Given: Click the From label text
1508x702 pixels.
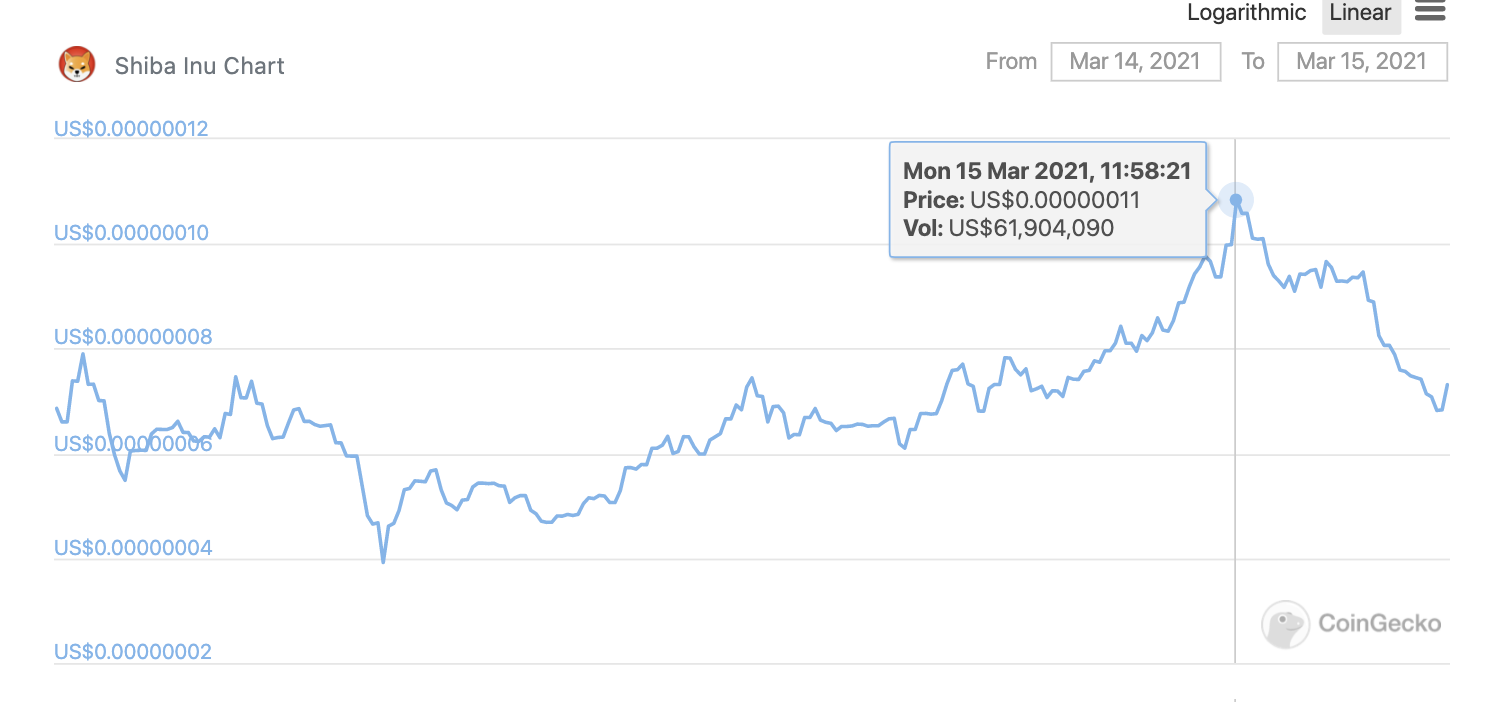Looking at the screenshot, I should coord(1011,61).
